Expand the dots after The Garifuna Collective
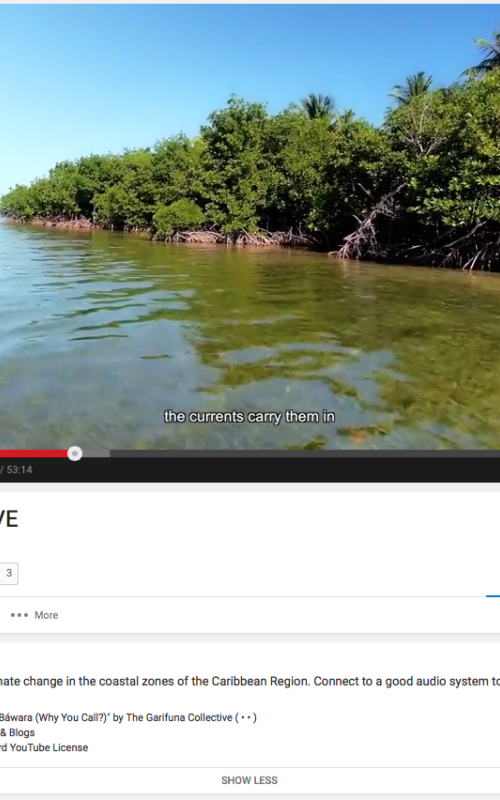Viewport: 500px width, 800px height. tap(245, 717)
